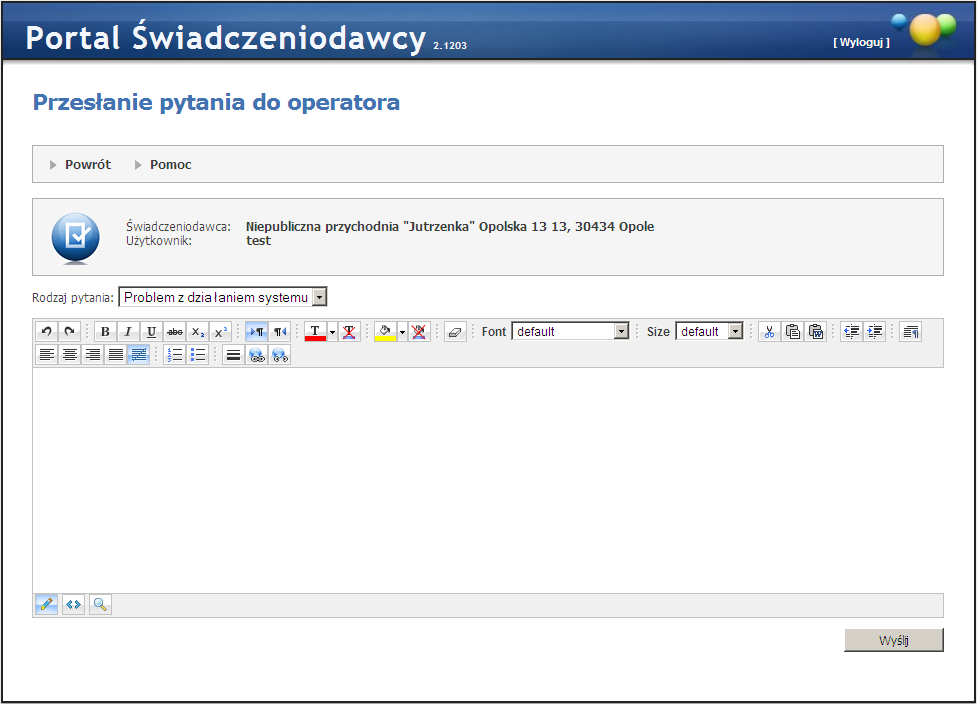
Task: Click the Wyślij send button
Action: pyautogui.click(x=893, y=640)
